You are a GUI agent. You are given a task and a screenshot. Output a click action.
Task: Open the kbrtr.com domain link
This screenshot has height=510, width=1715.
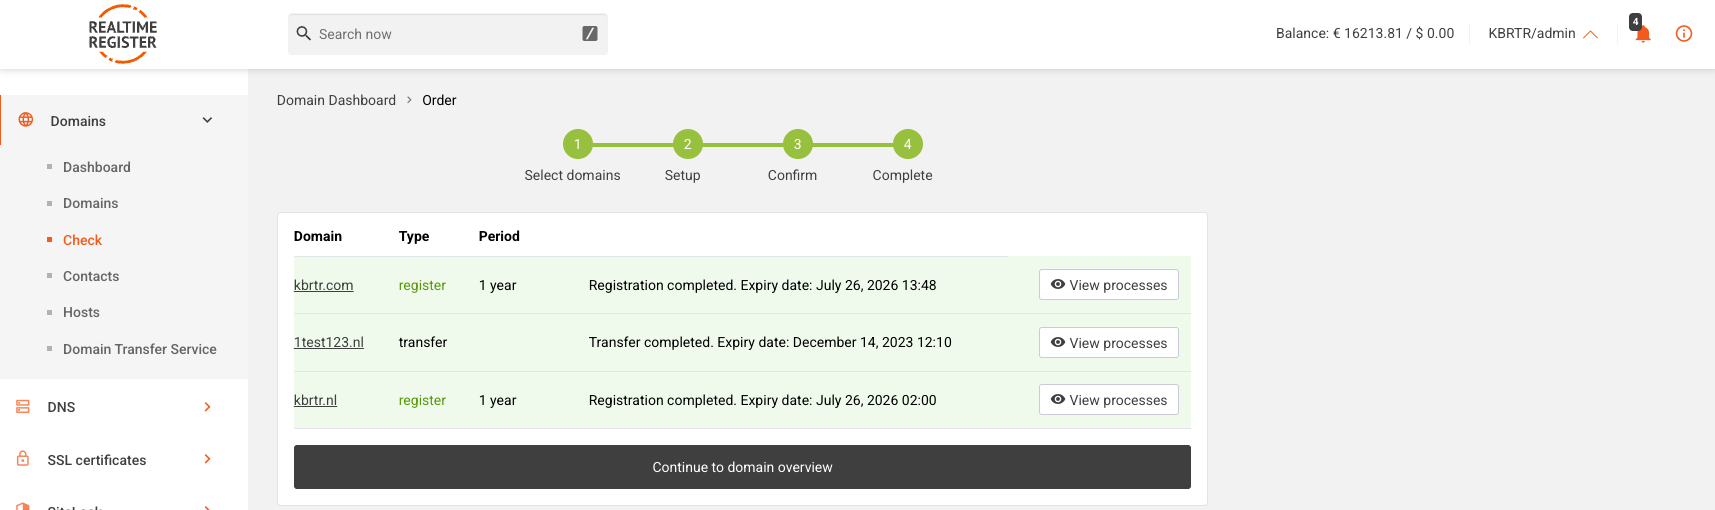point(323,285)
